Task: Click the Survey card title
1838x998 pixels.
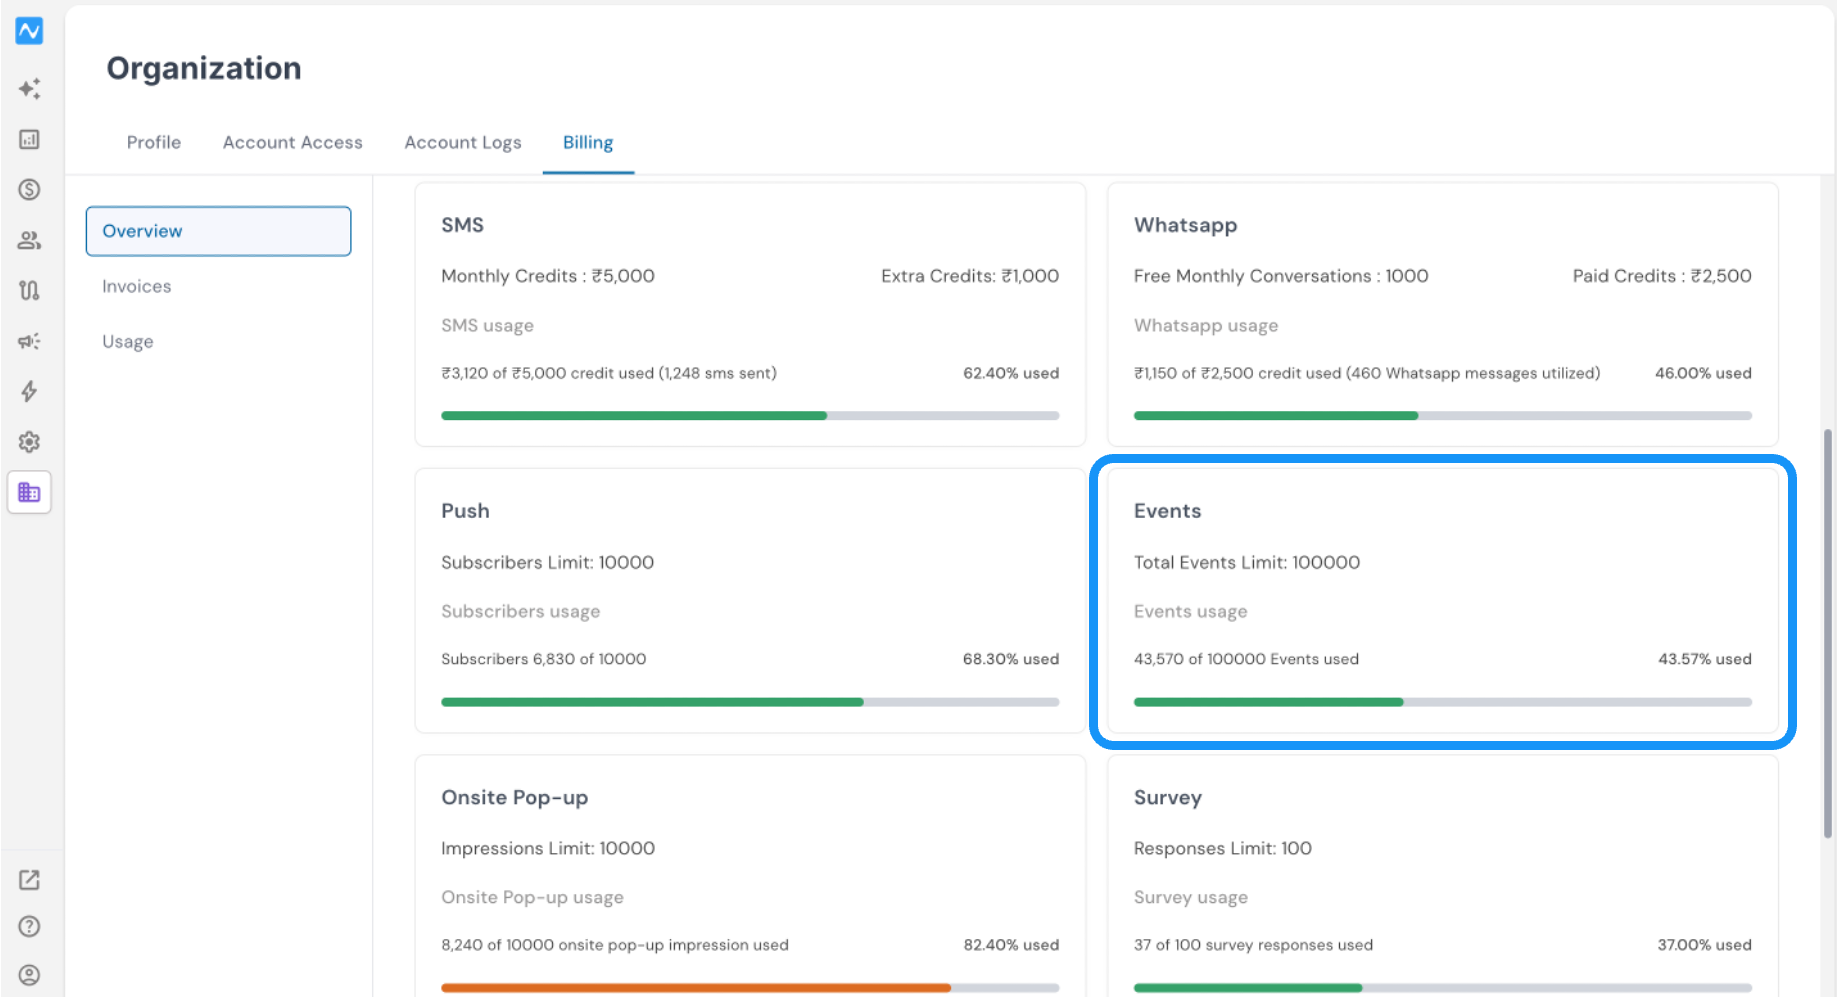Action: click(x=1168, y=797)
